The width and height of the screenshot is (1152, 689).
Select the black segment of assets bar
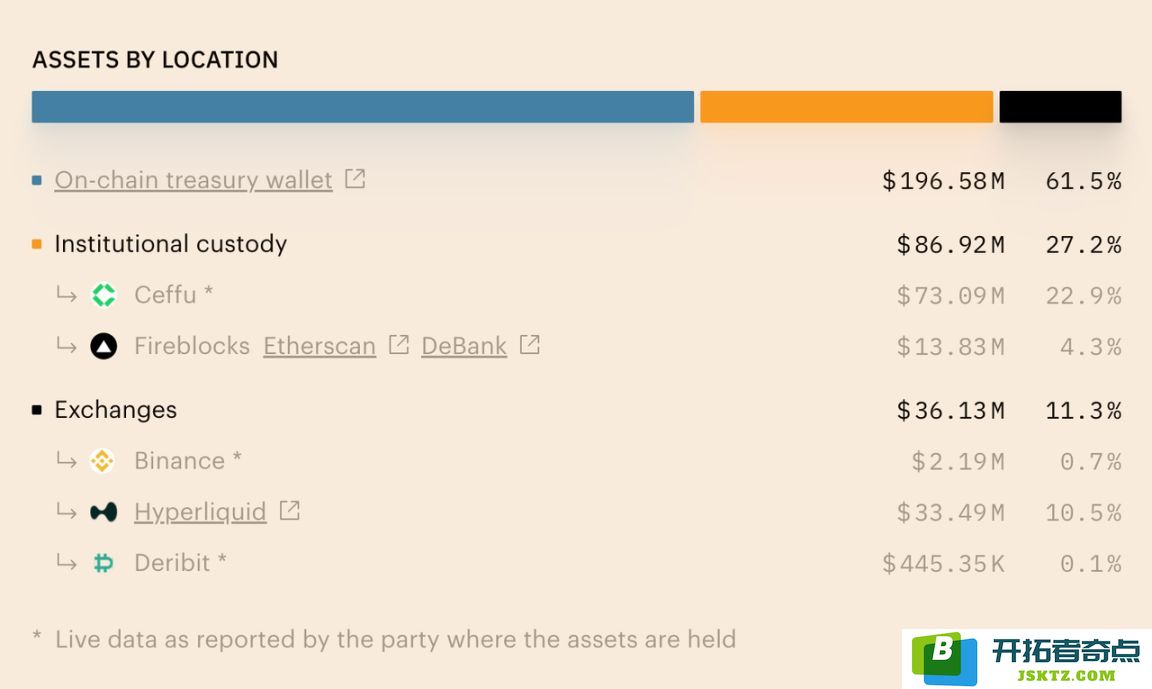1060,107
